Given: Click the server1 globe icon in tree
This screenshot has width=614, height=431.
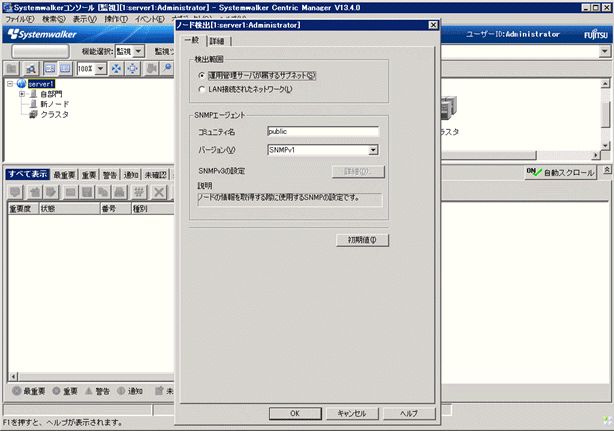Looking at the screenshot, I should click(x=22, y=83).
